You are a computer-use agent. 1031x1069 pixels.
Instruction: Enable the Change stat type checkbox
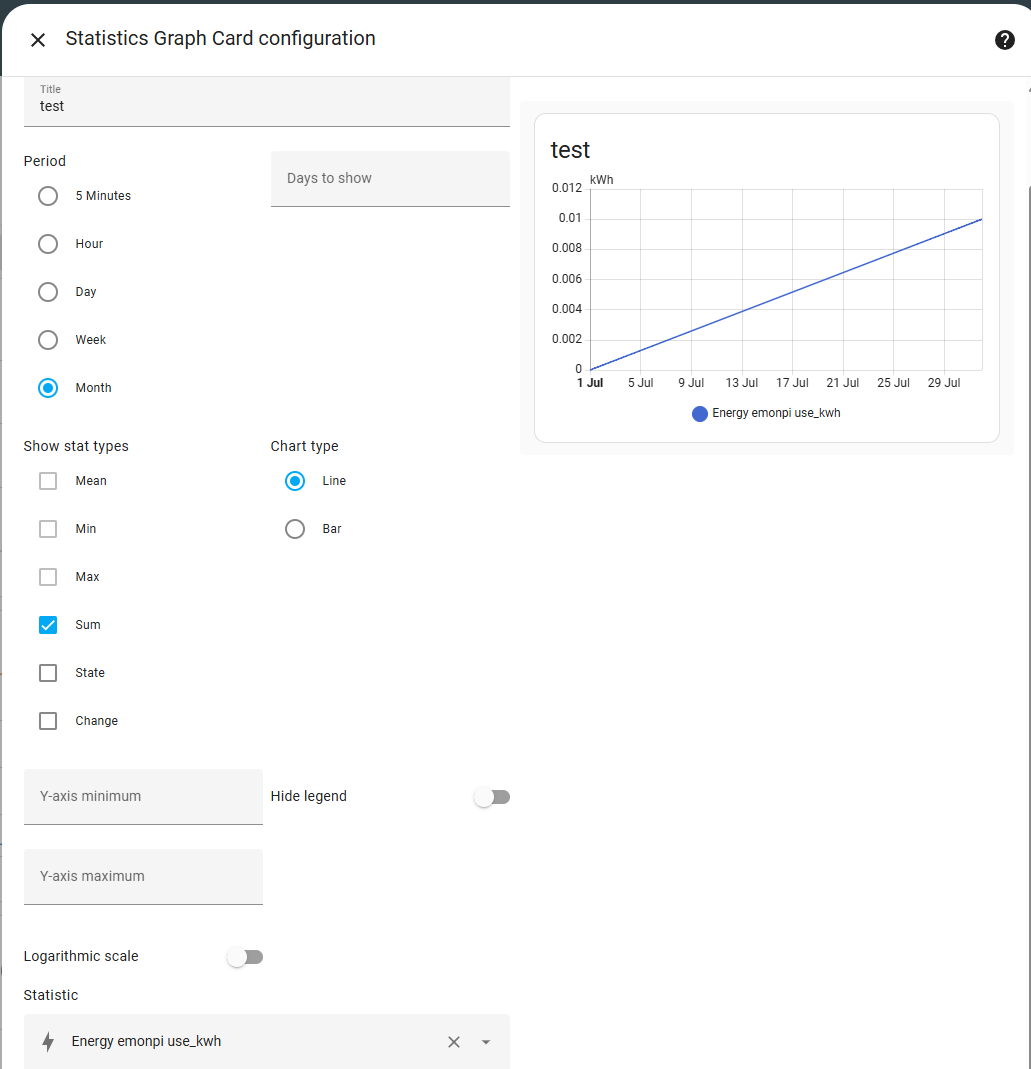click(48, 721)
